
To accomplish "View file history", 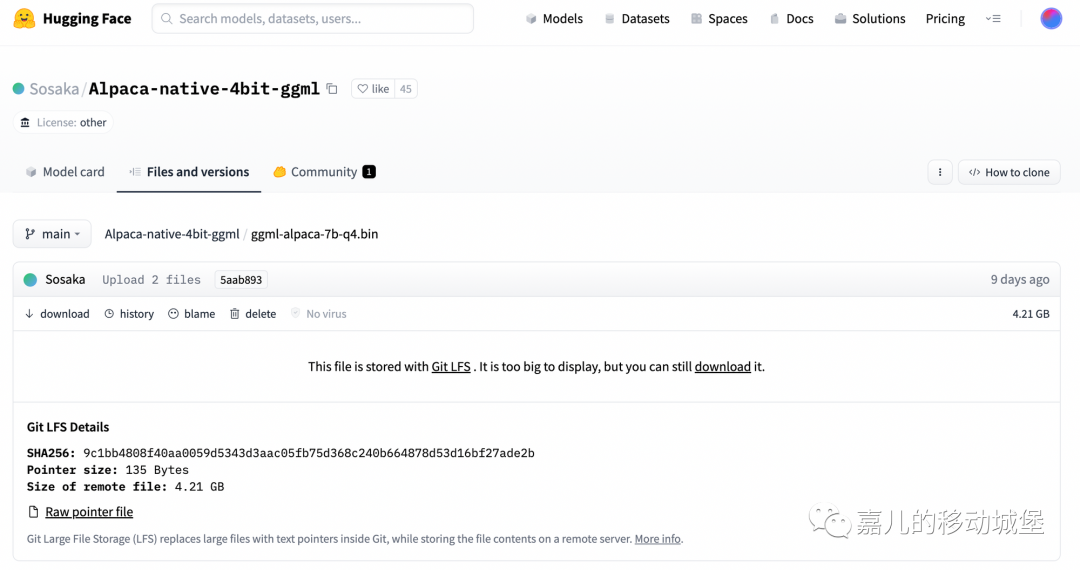I will (x=129, y=314).
